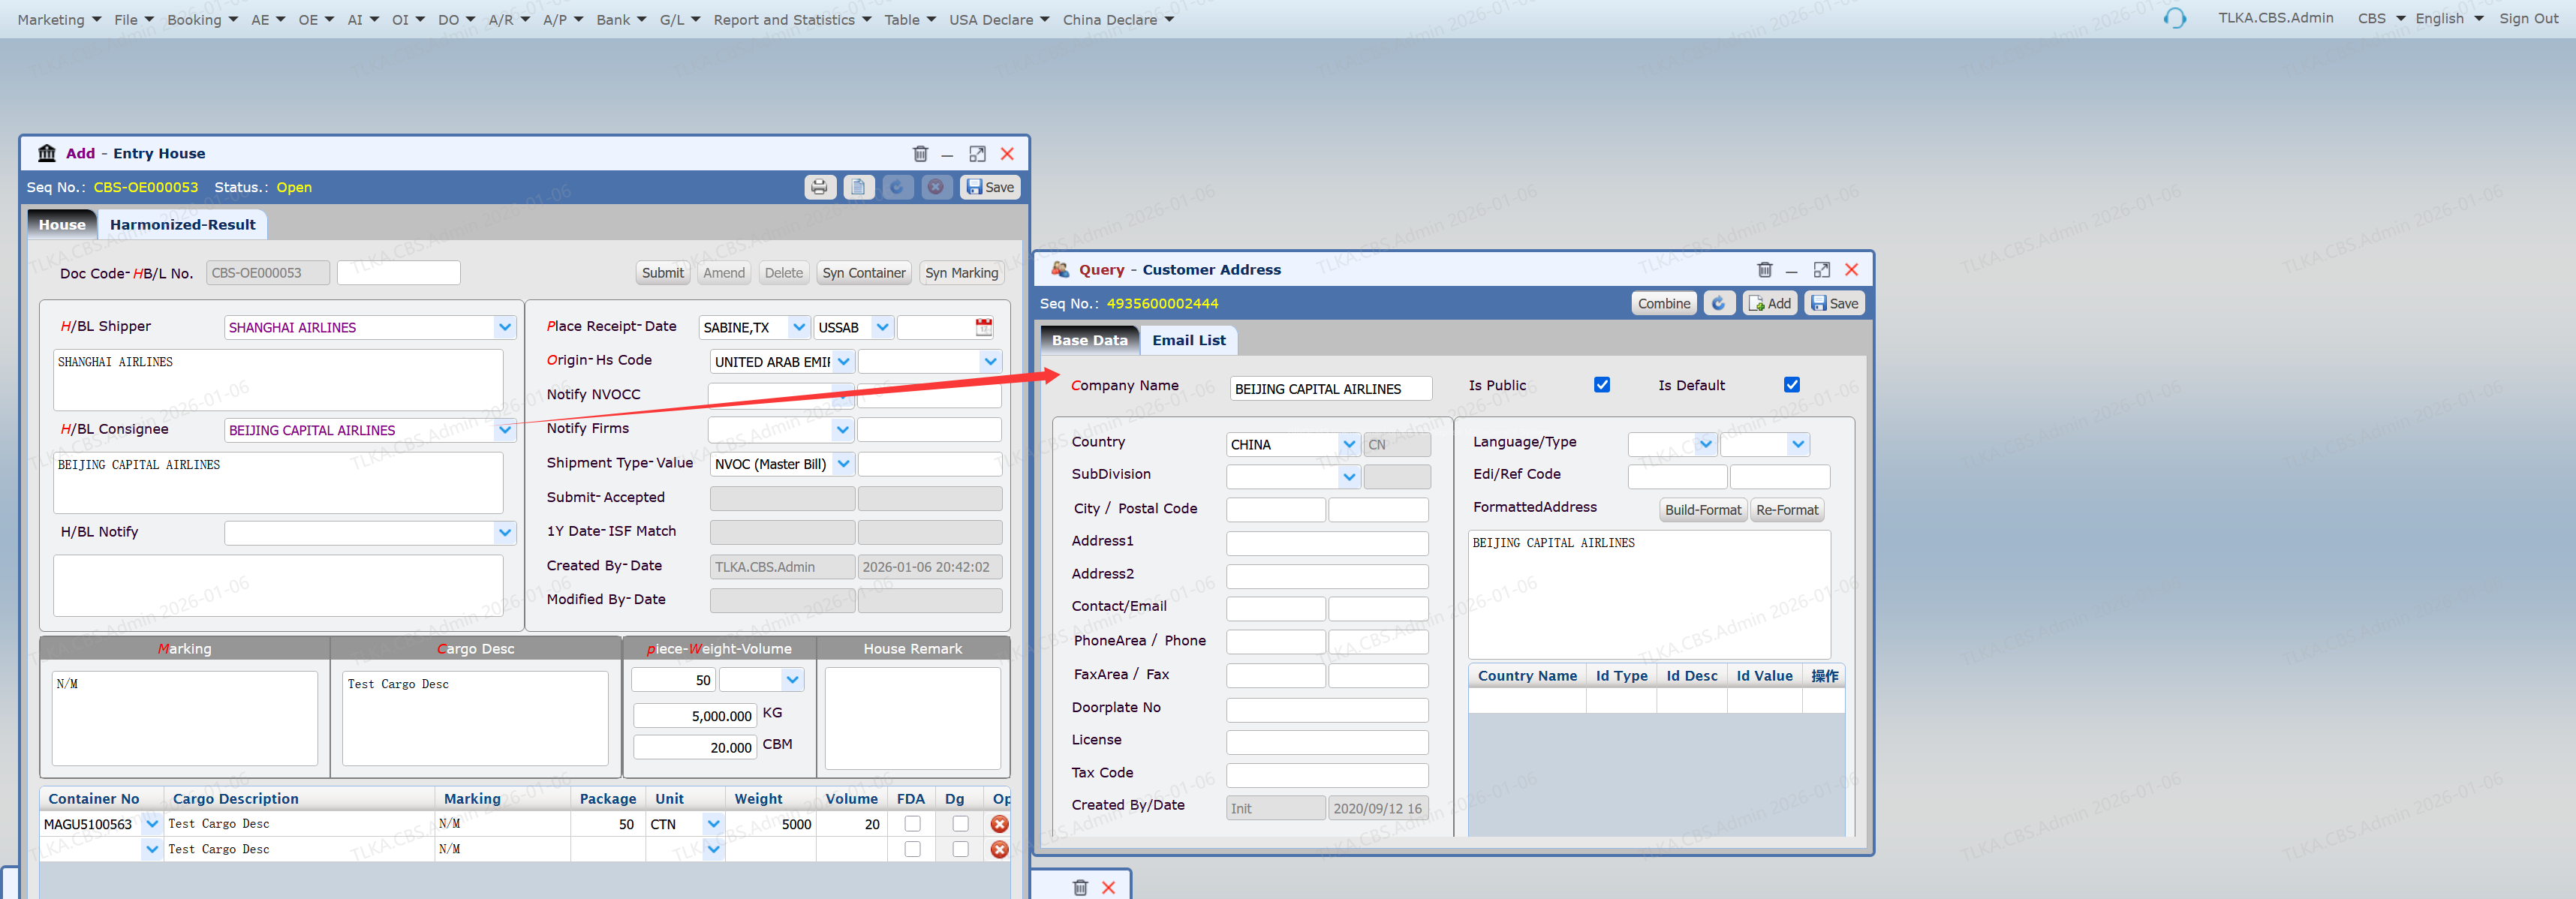Close the bottom minimized panel
Screen dimensions: 2576x899
1108,887
